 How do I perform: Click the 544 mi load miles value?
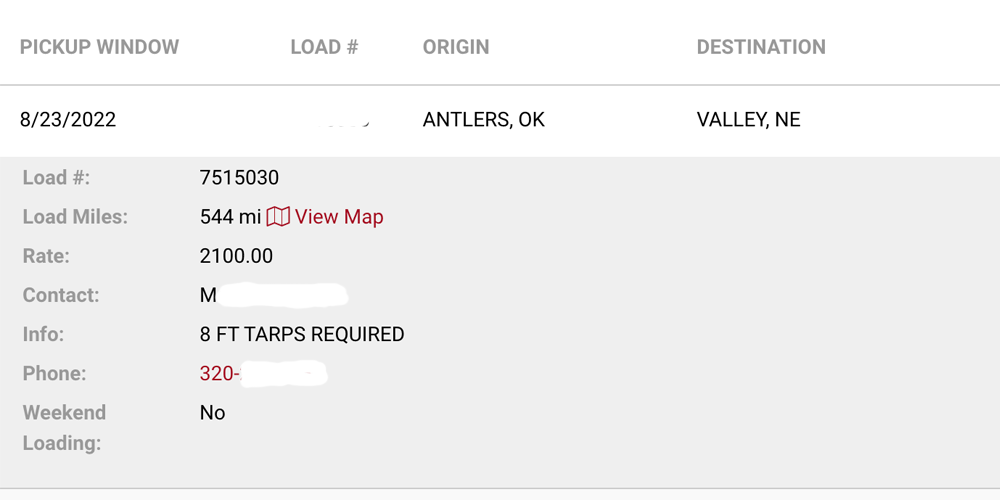[230, 217]
